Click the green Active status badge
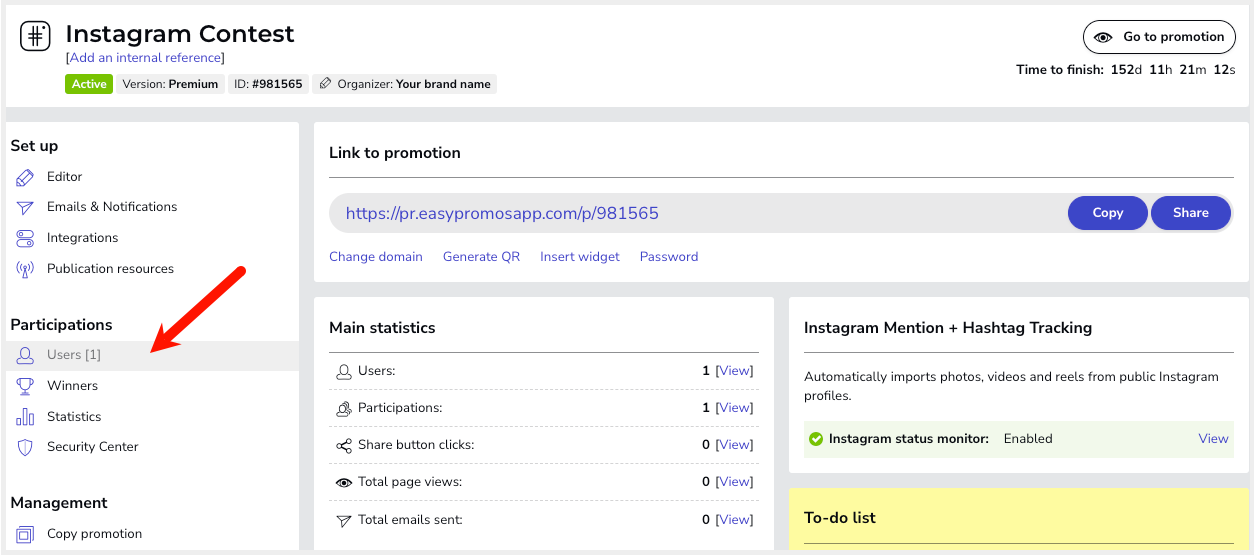 tap(88, 84)
